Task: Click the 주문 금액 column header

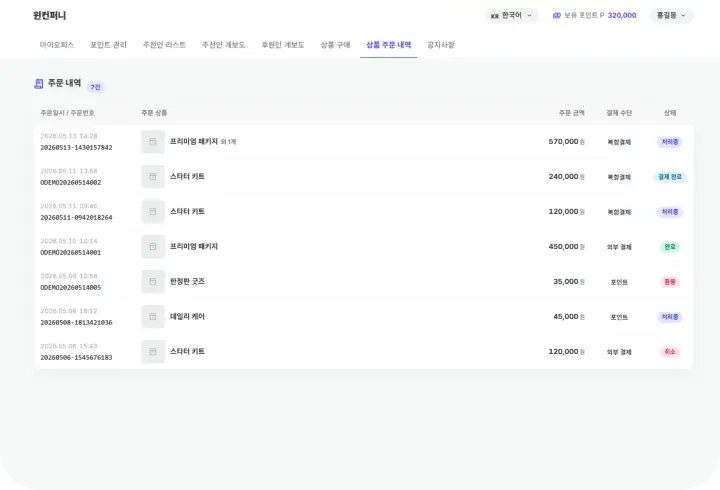Action: [x=572, y=113]
